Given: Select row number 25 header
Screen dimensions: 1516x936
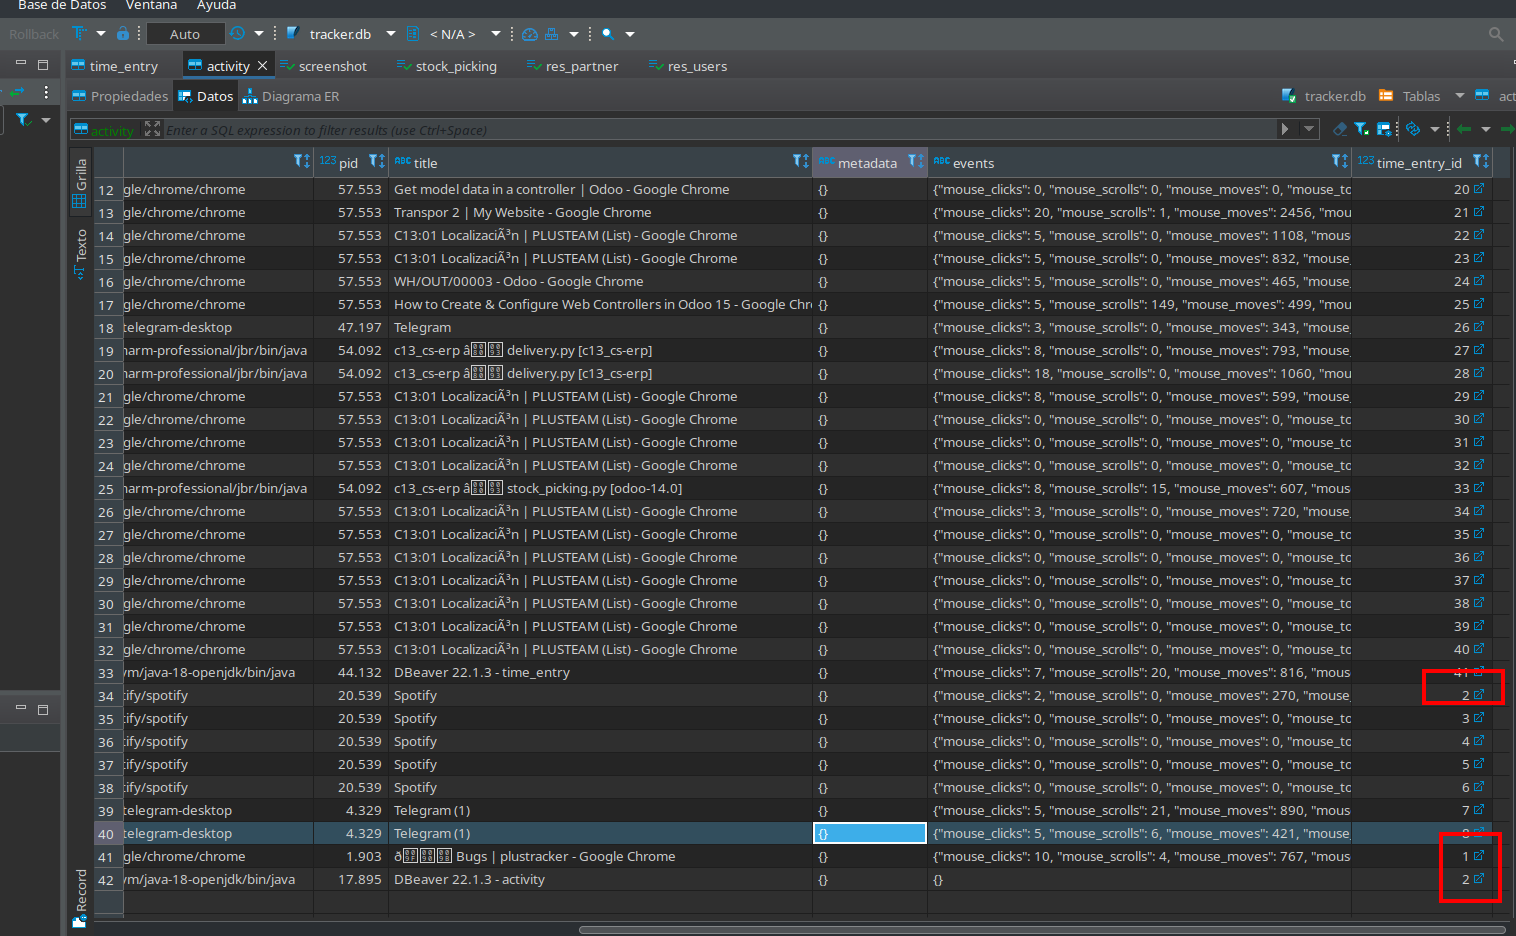Looking at the screenshot, I should point(106,488).
